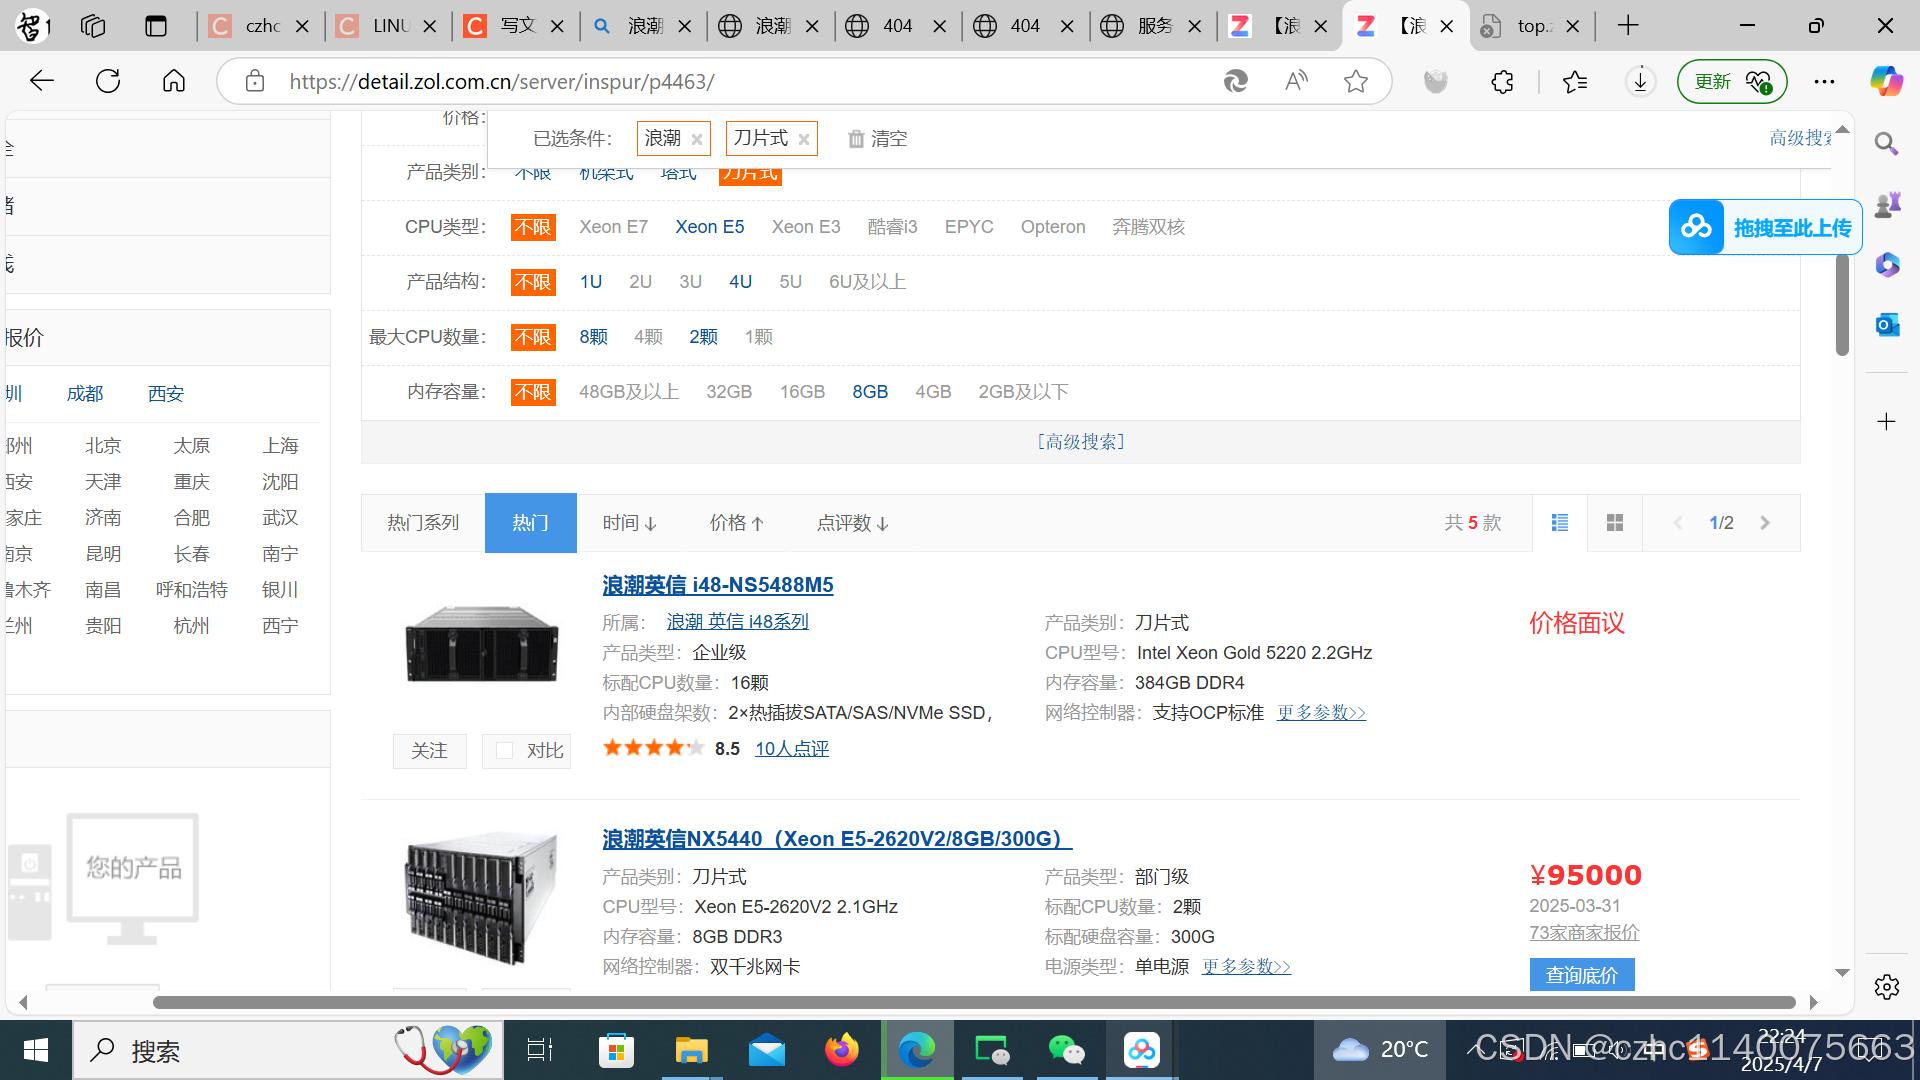
Task: Switch to grid view icon
Action: pyautogui.click(x=1614, y=523)
